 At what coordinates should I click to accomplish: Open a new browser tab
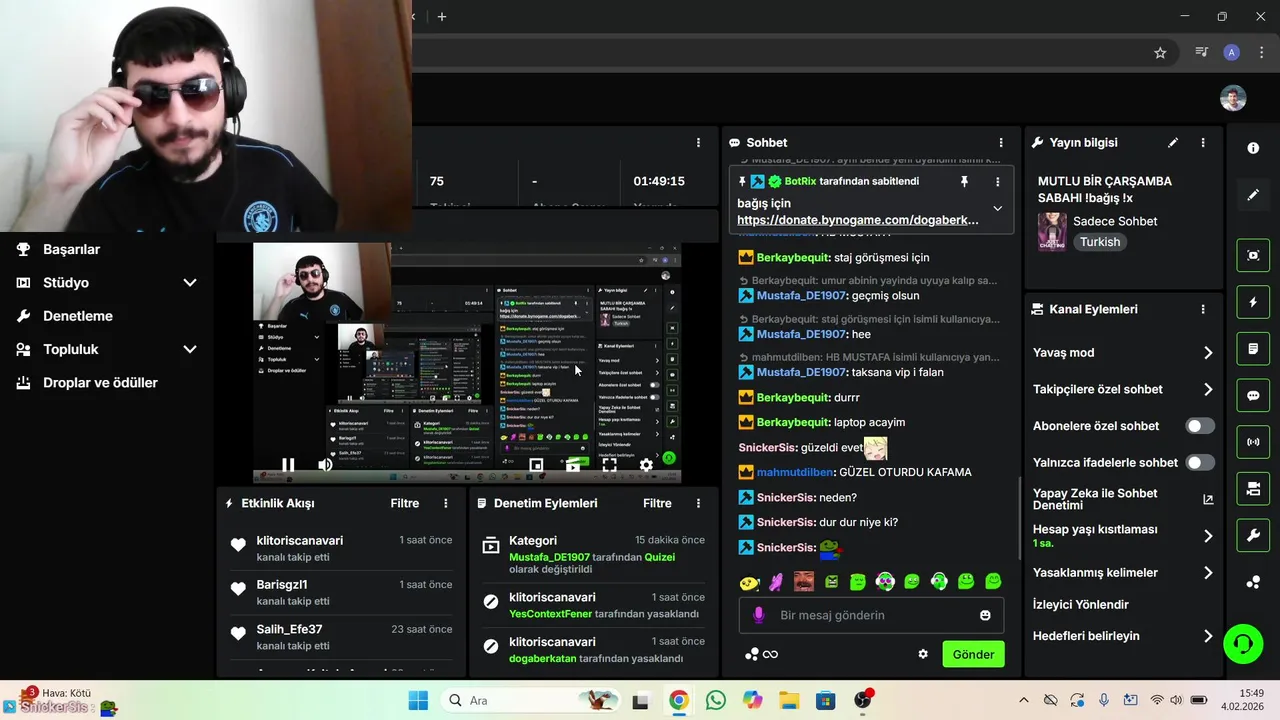click(x=442, y=16)
